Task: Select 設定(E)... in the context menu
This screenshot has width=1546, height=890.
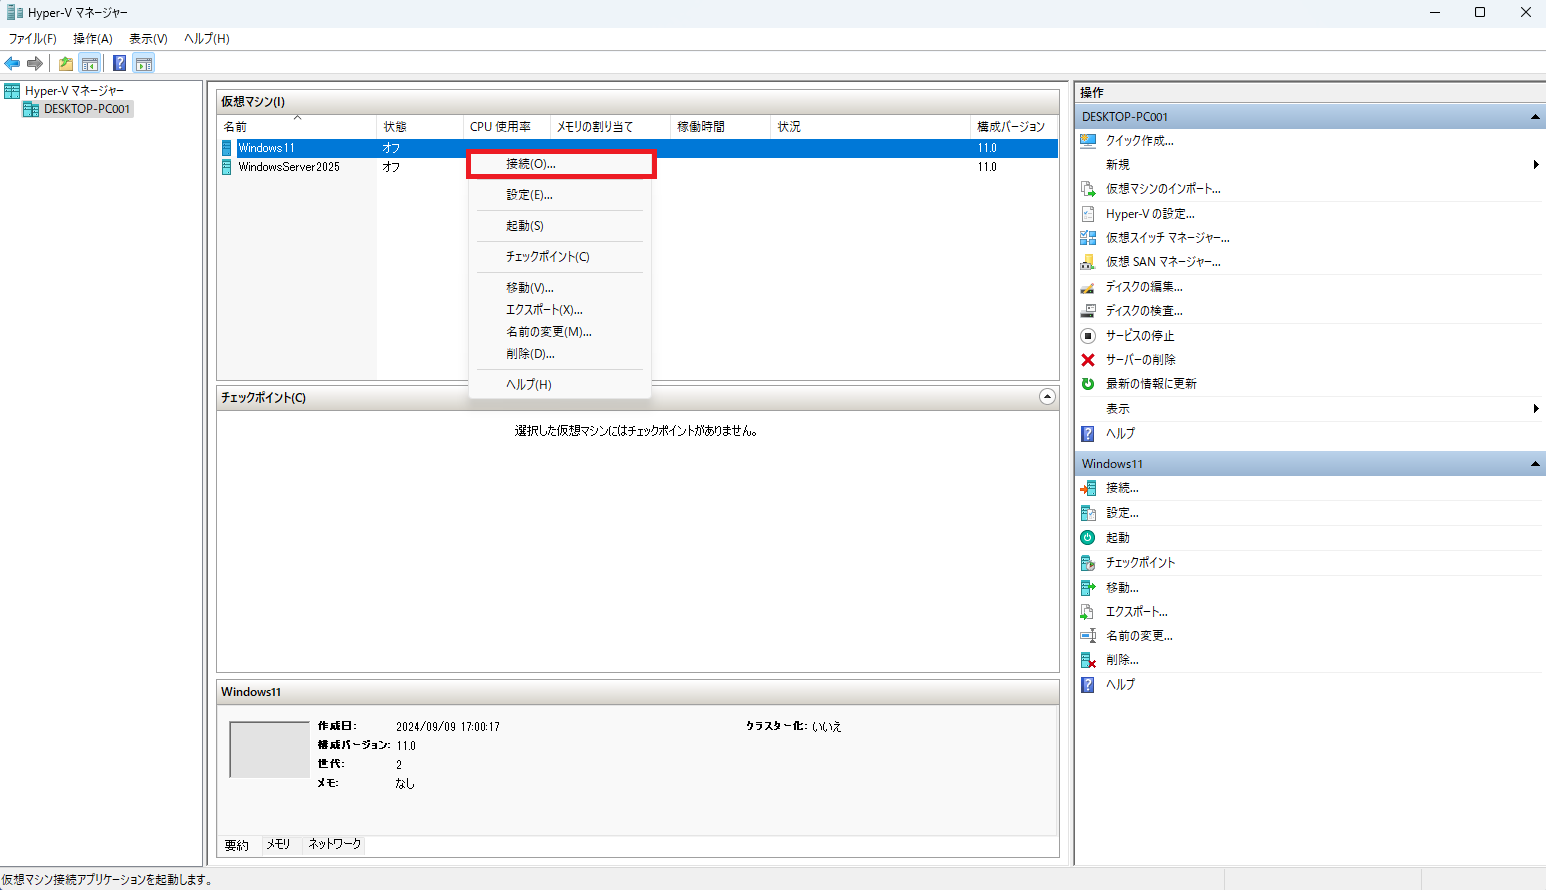Action: [x=560, y=195]
